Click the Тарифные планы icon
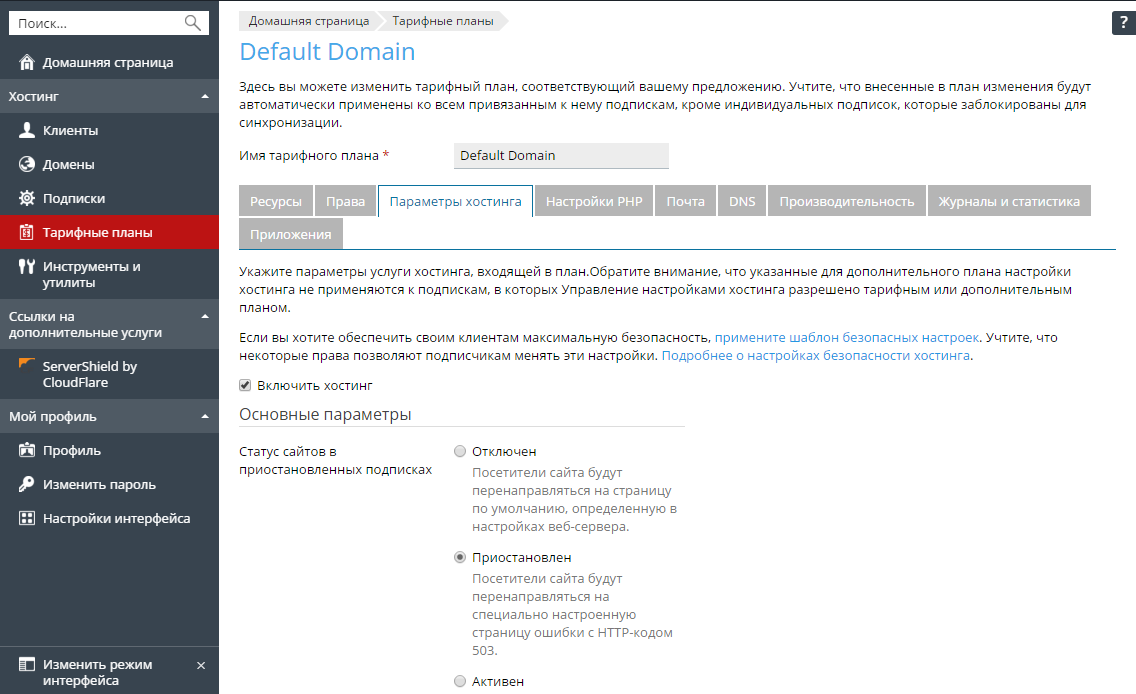Screen dimensions: 1136x694 click(27, 233)
